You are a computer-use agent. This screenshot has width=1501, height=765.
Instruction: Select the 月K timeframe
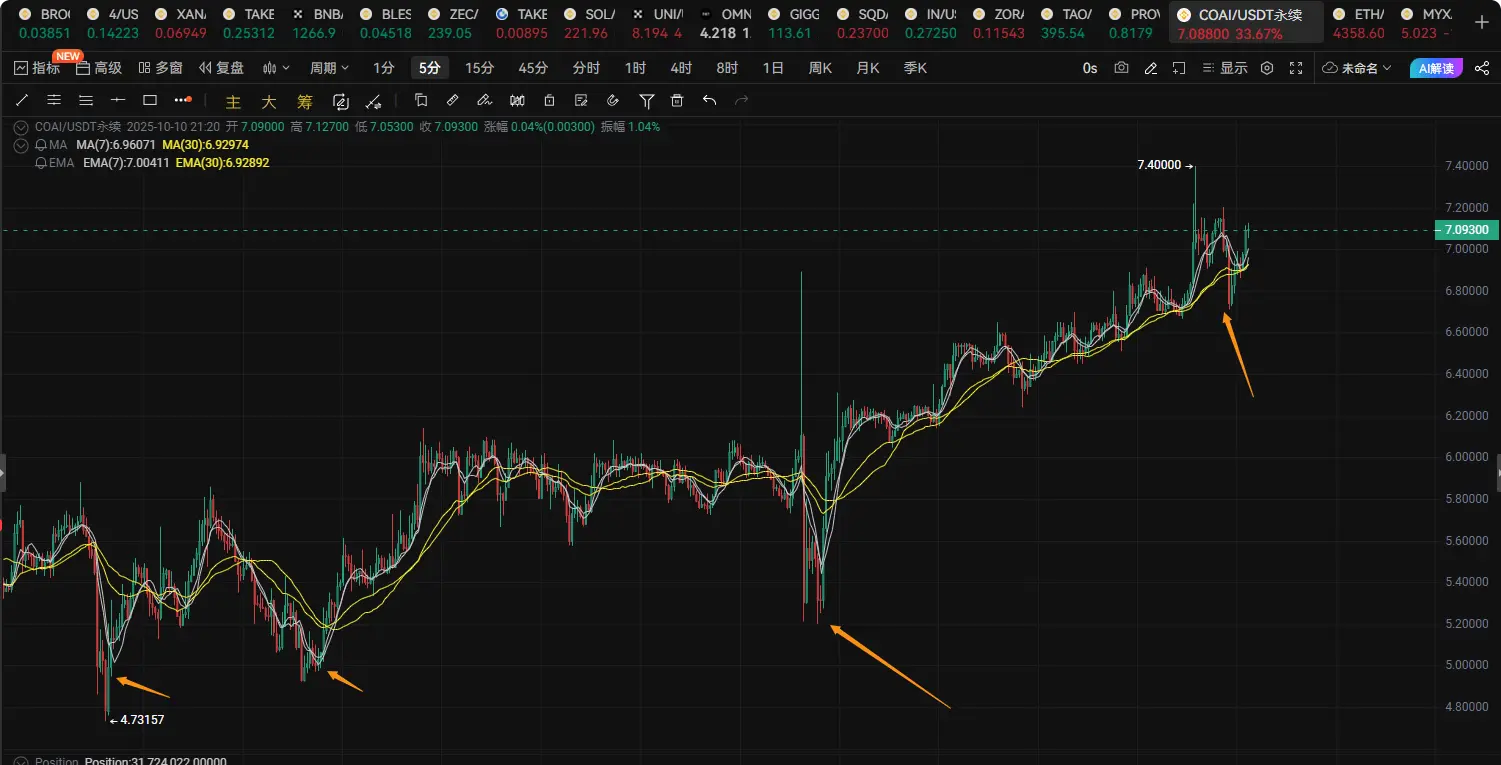click(x=868, y=68)
